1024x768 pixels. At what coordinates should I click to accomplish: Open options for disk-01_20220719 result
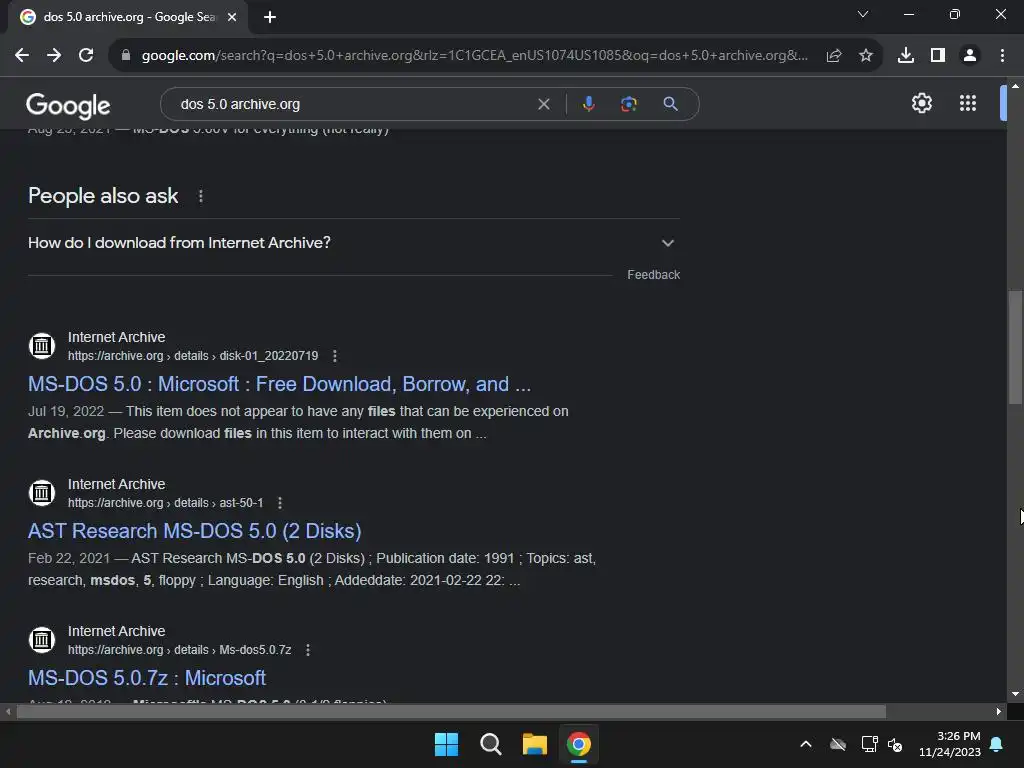click(335, 356)
